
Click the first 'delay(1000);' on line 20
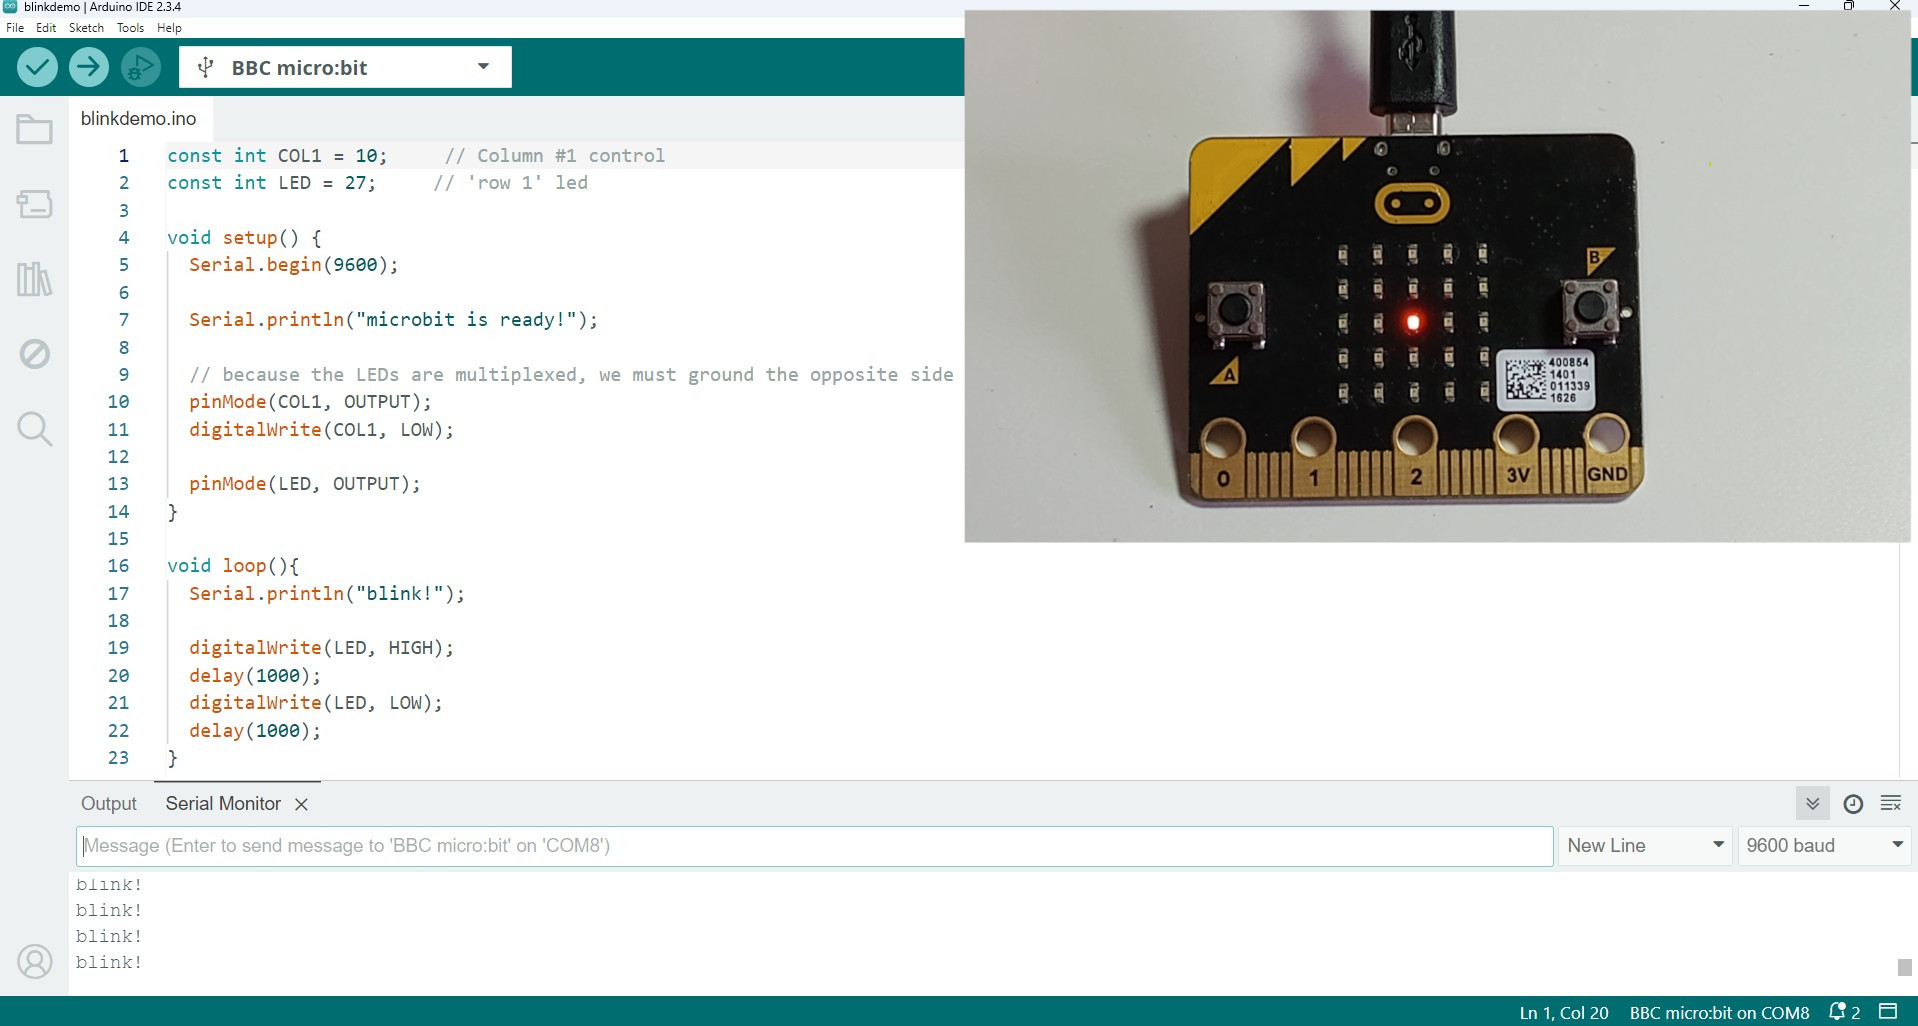click(x=255, y=676)
